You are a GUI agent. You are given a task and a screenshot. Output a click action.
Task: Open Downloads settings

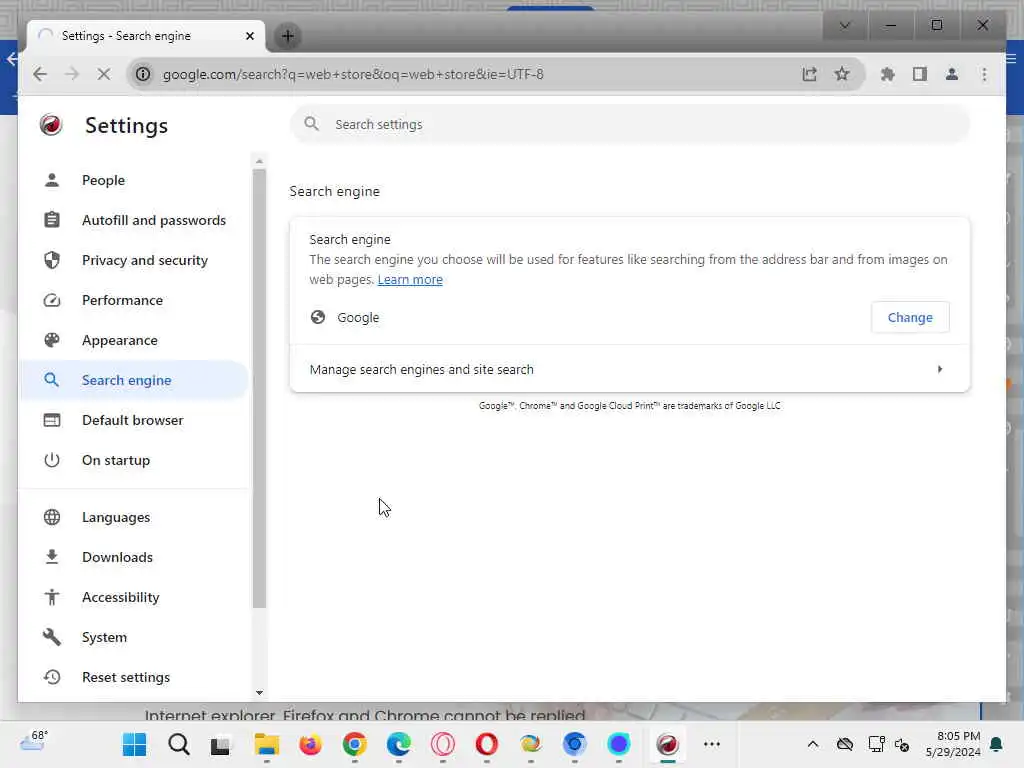point(134,557)
